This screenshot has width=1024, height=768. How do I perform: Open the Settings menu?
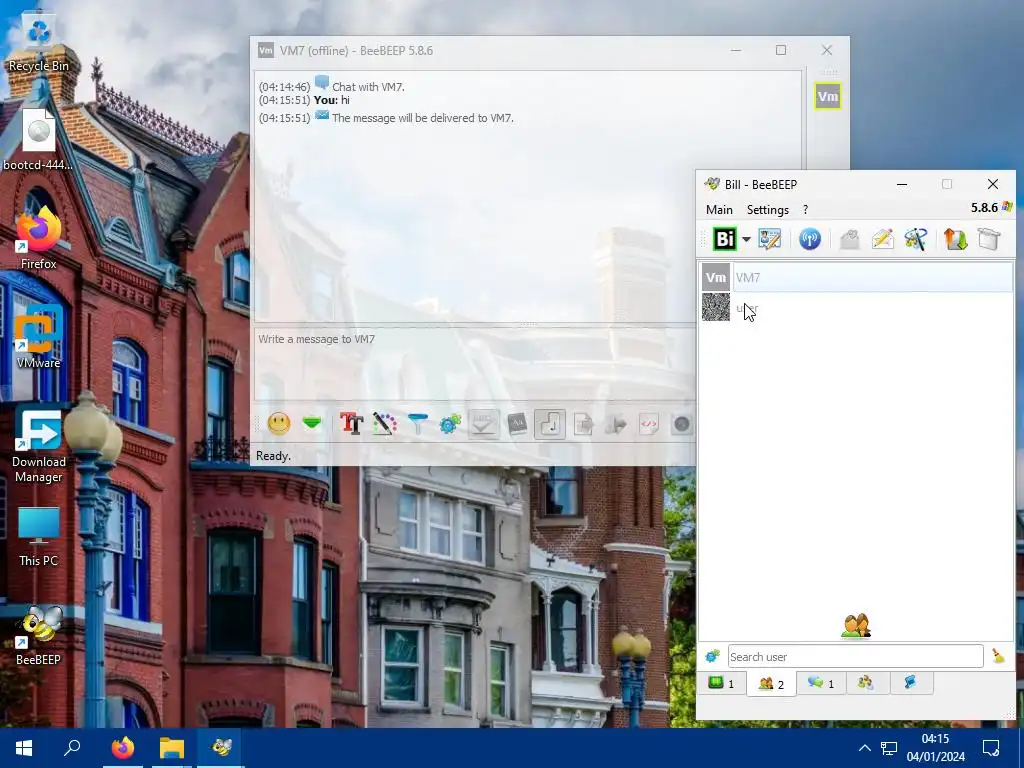pos(768,210)
